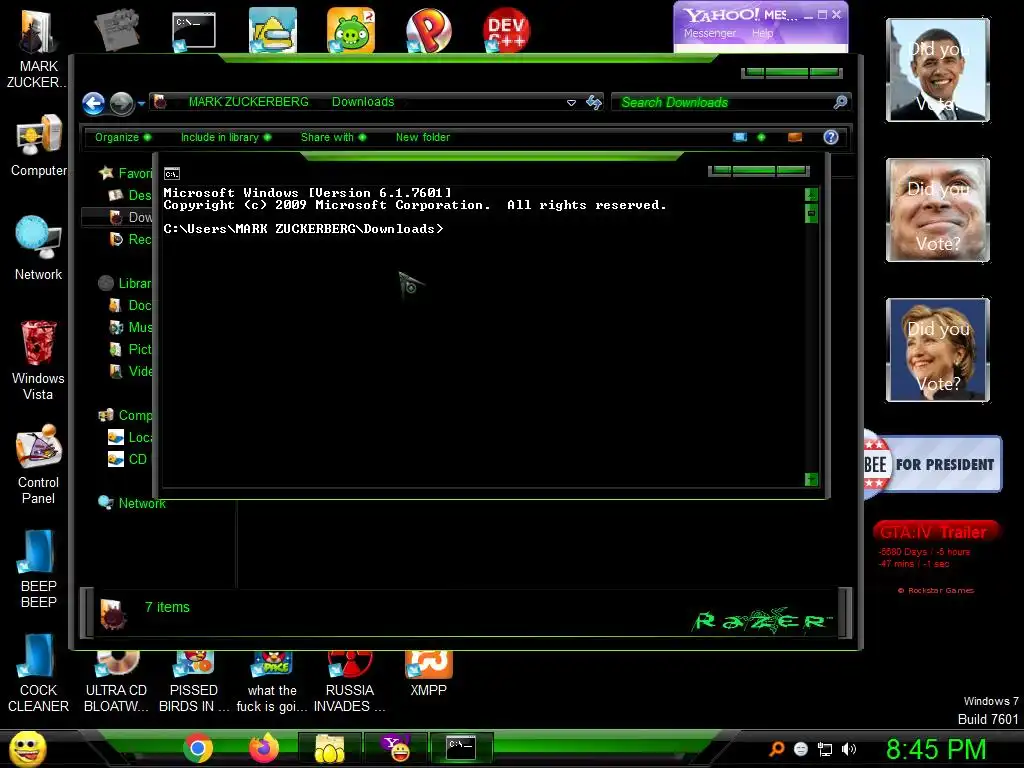Viewport: 1024px width, 768px height.
Task: Select Music library in navigation pane
Action: tap(130, 327)
